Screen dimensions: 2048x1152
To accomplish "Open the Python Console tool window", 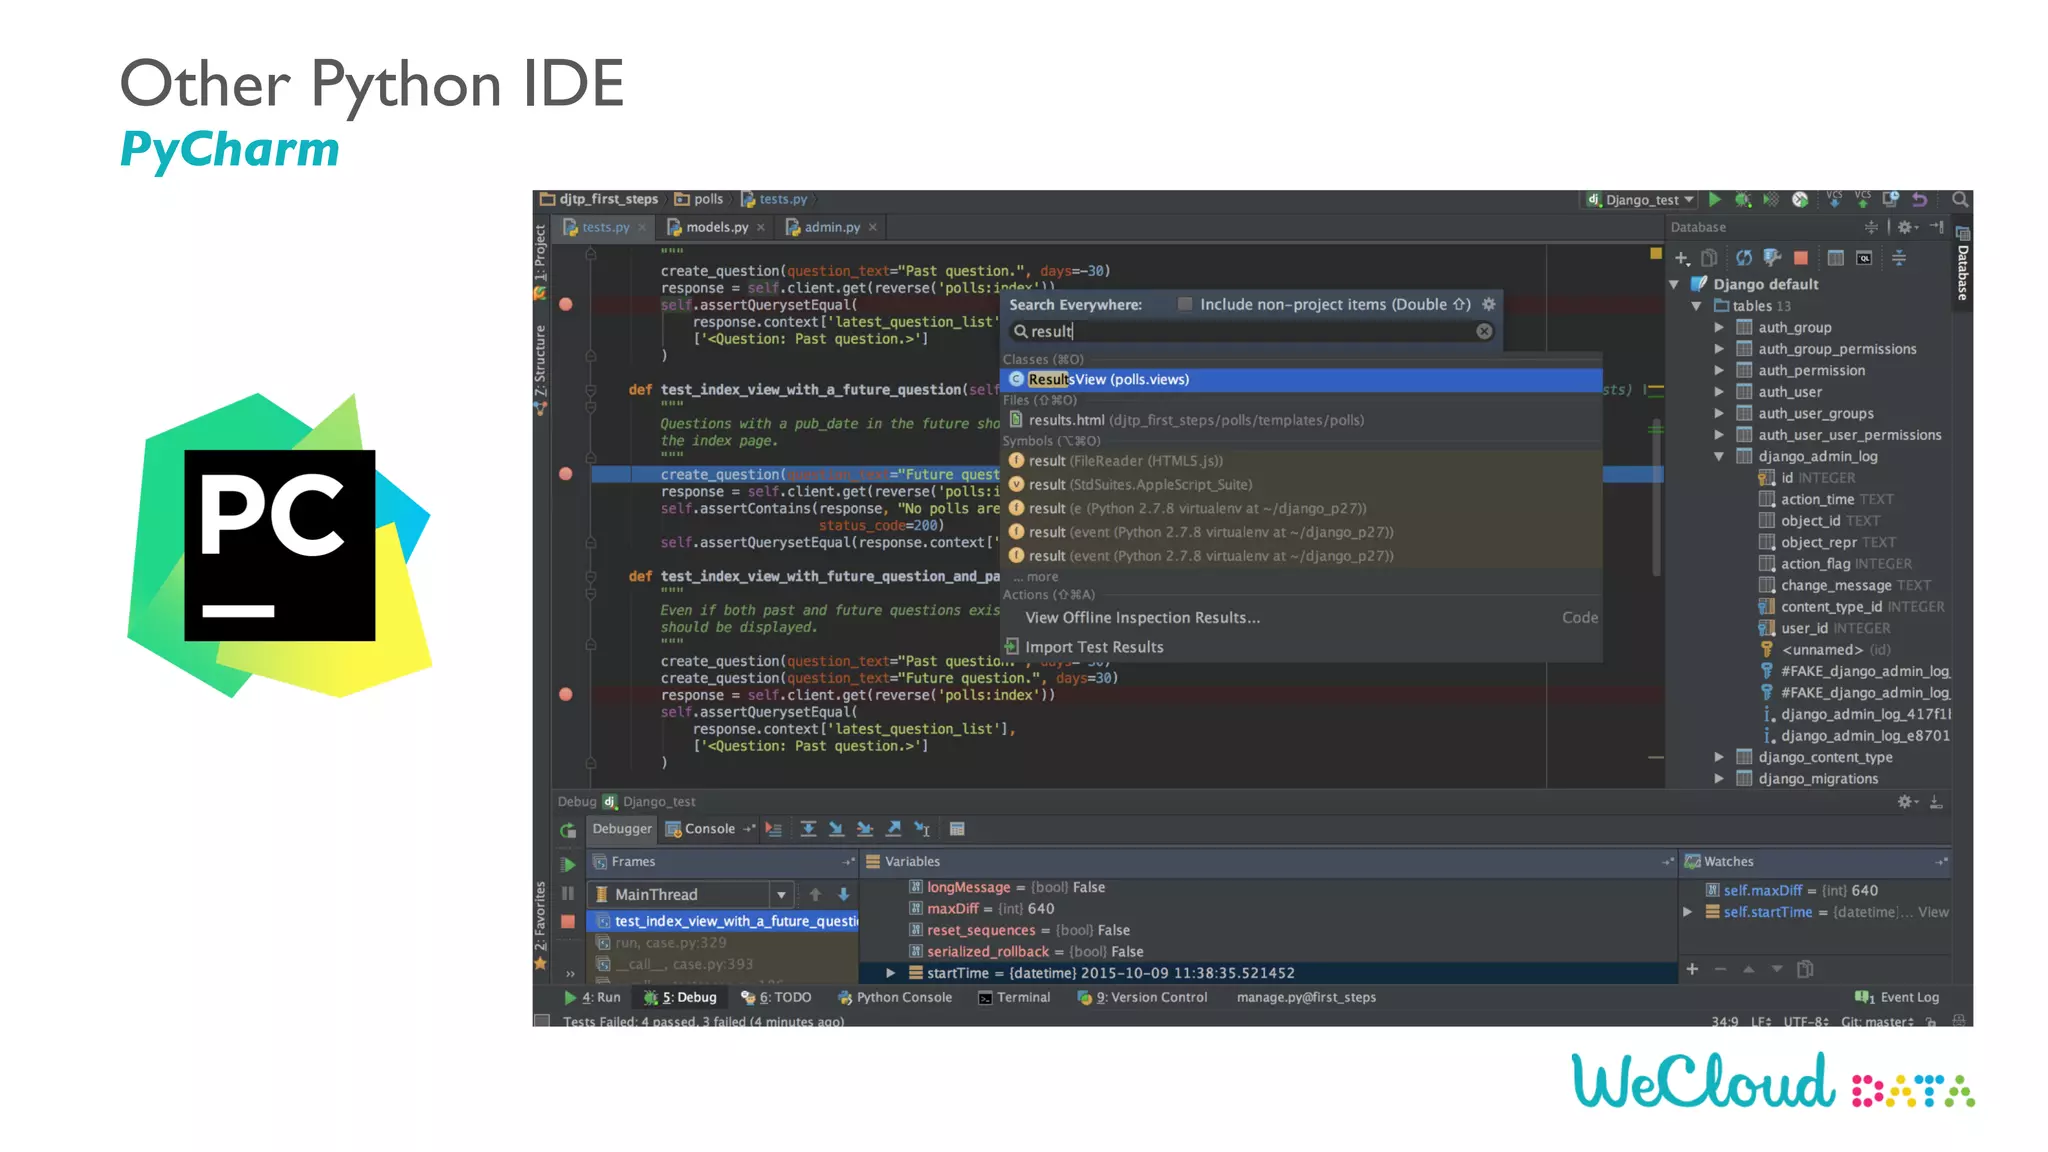I will click(x=895, y=997).
